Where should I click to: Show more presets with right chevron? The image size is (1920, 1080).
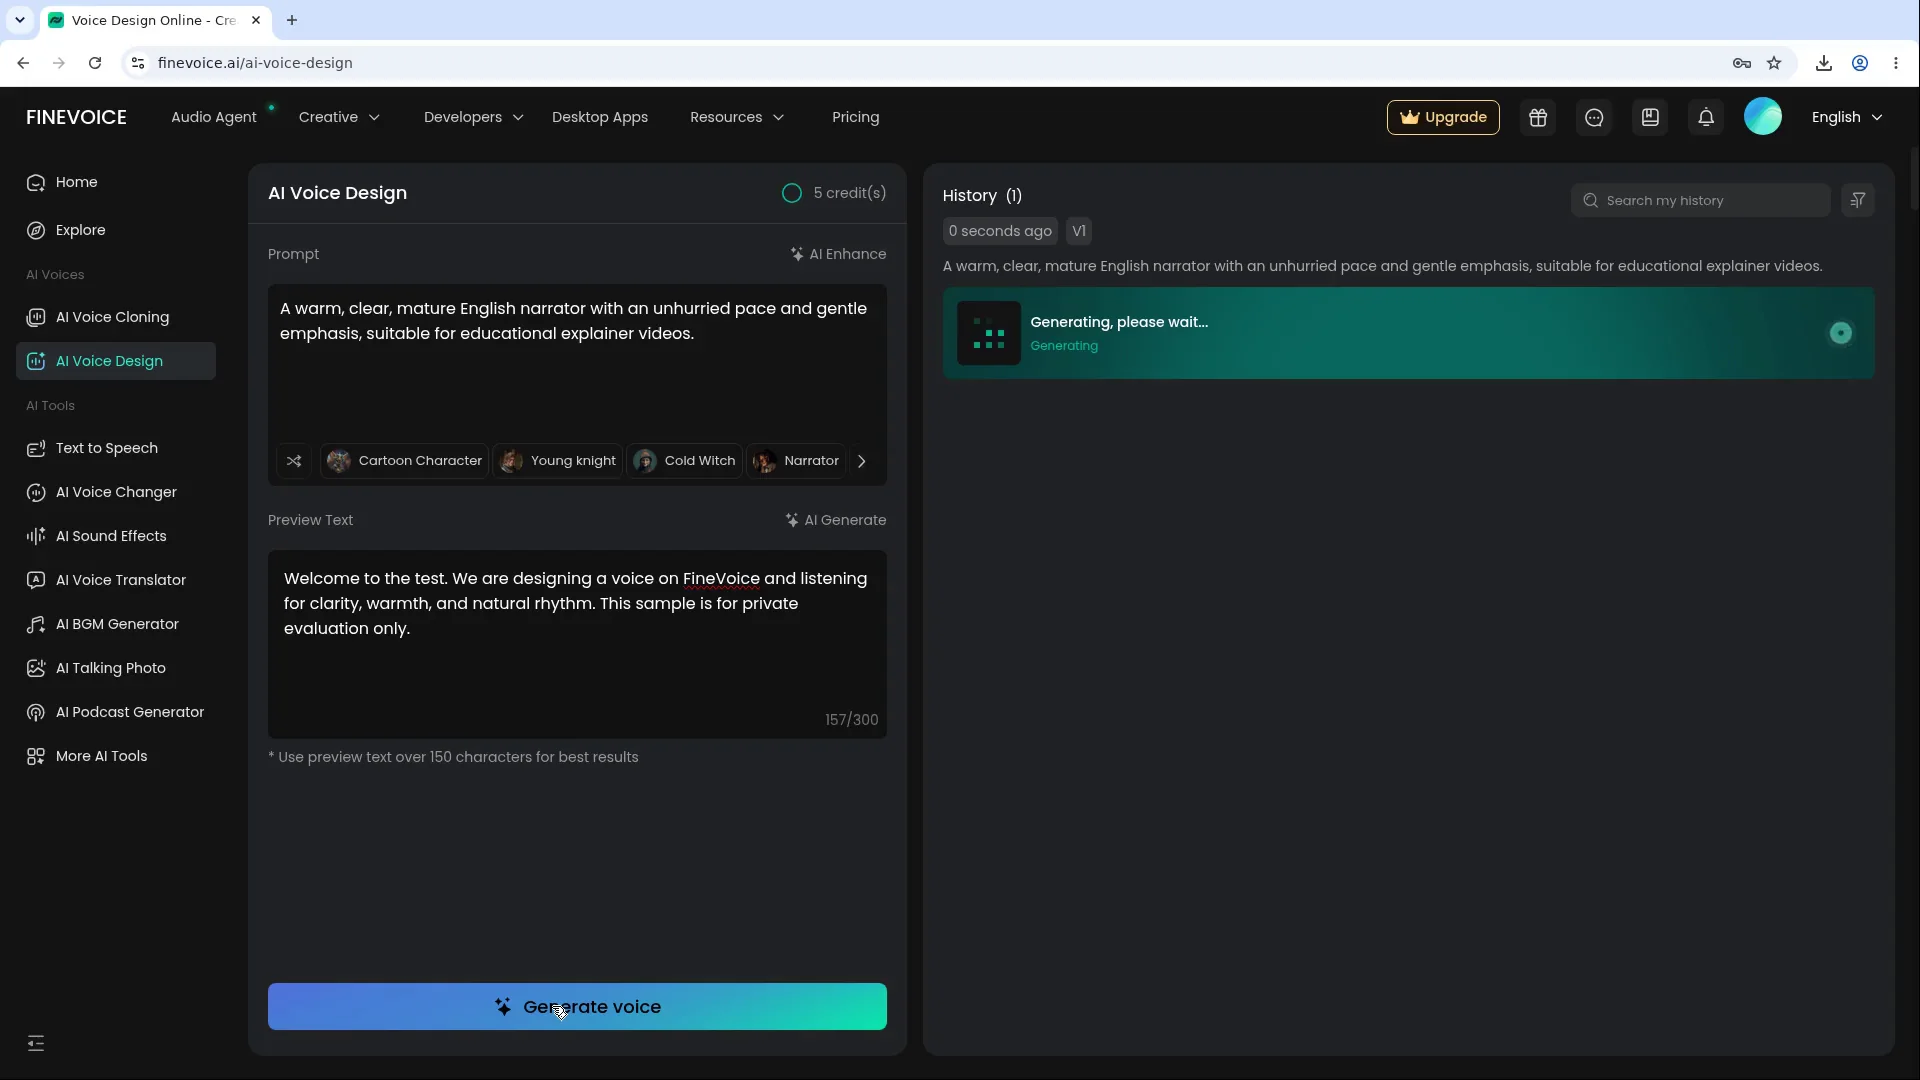coord(862,461)
